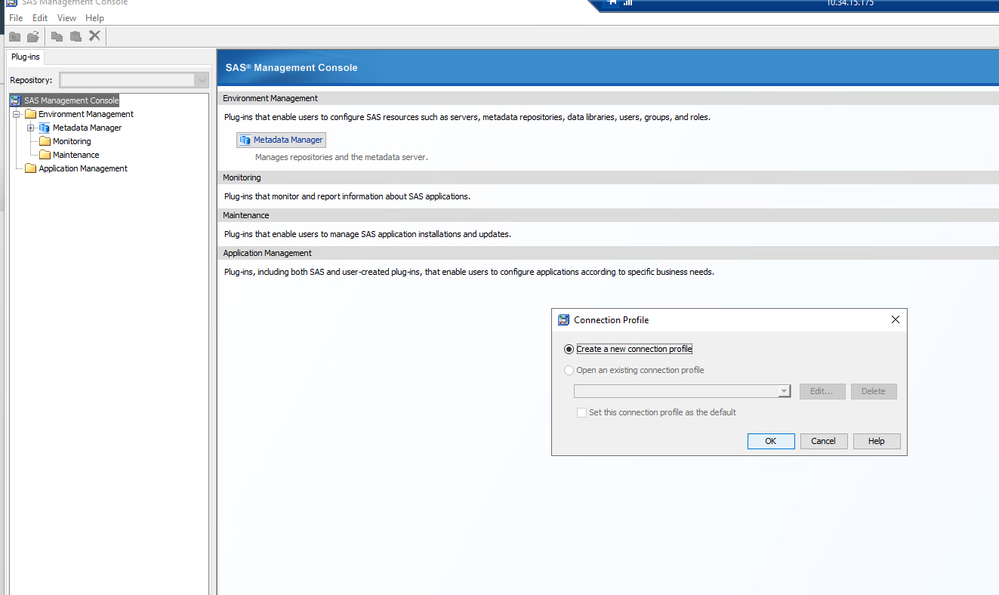The height and width of the screenshot is (595, 999).
Task: Click the Monitoring folder icon in the tree
Action: (x=45, y=141)
